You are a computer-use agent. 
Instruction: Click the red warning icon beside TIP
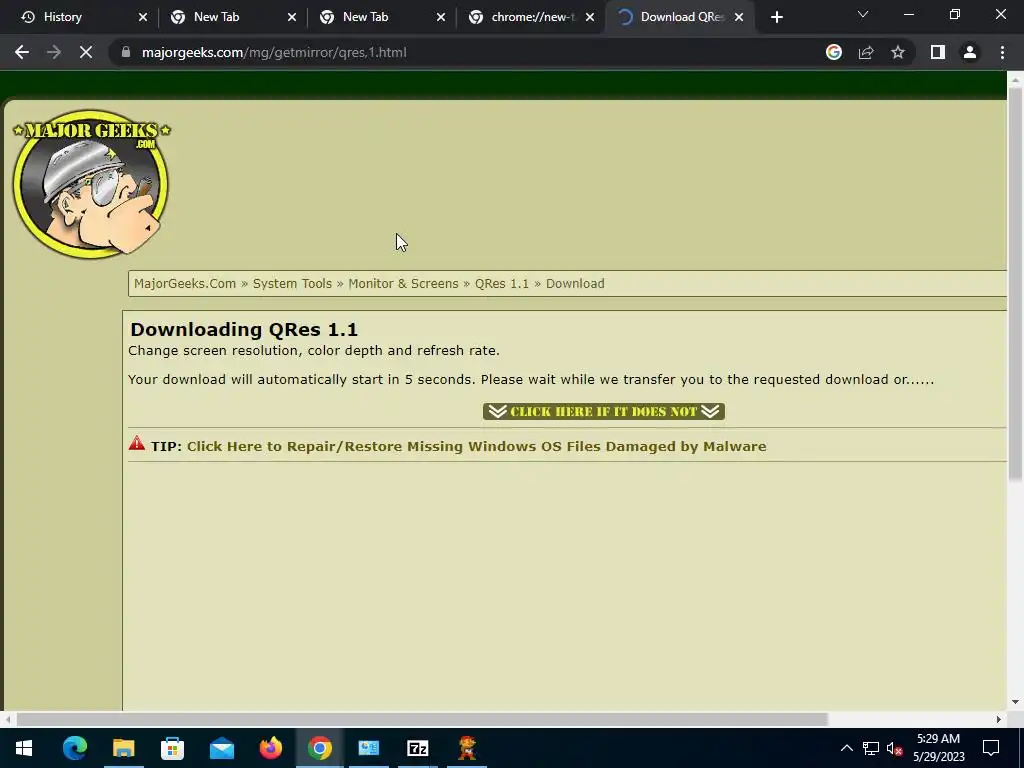point(136,443)
